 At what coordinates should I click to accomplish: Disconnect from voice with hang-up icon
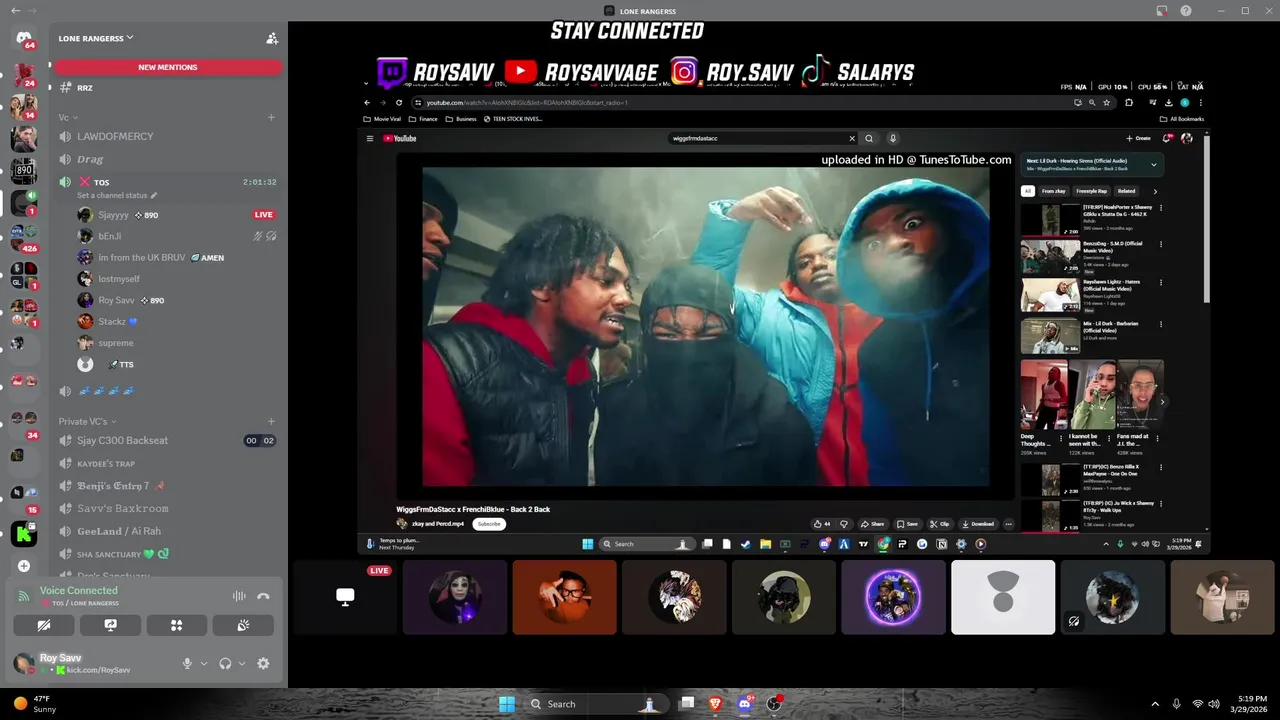[x=263, y=596]
